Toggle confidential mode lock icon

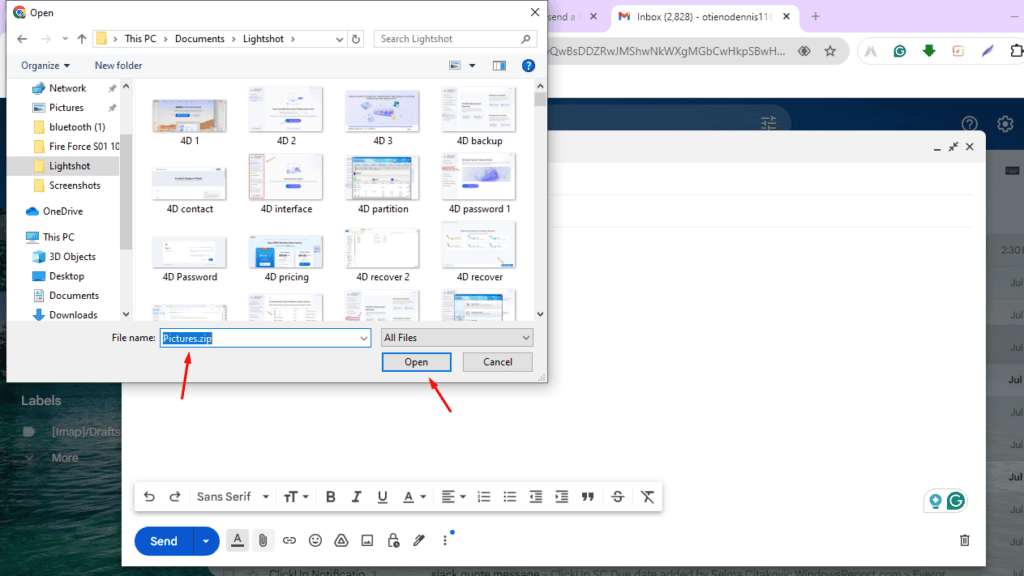[x=393, y=541]
